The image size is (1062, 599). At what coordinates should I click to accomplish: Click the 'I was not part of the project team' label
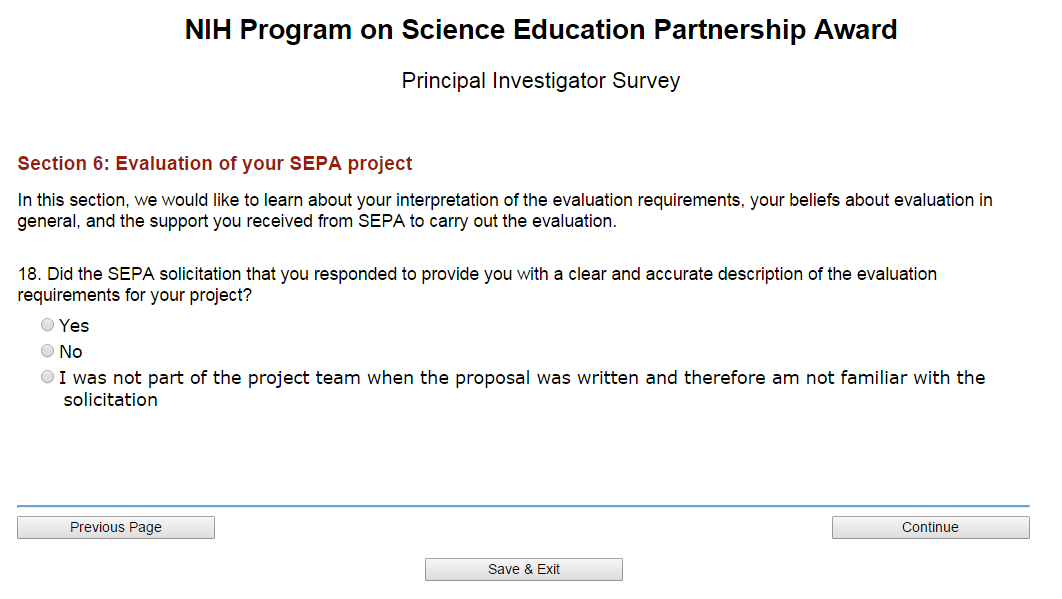pyautogui.click(x=522, y=378)
